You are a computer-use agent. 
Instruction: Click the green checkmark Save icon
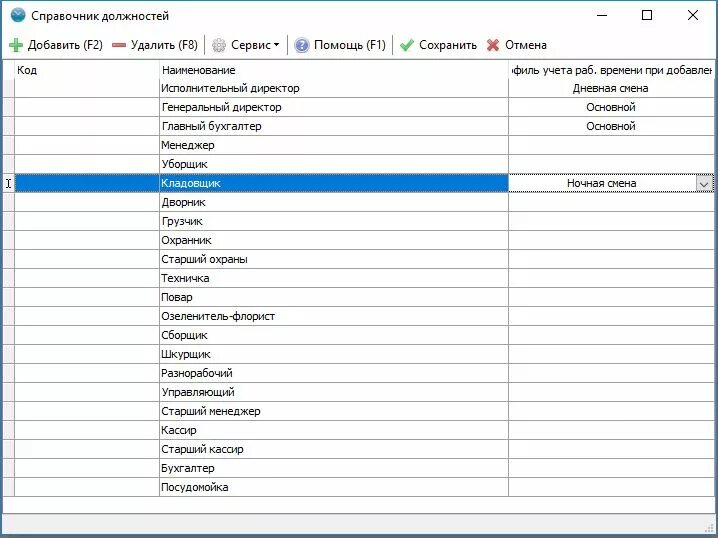[407, 45]
